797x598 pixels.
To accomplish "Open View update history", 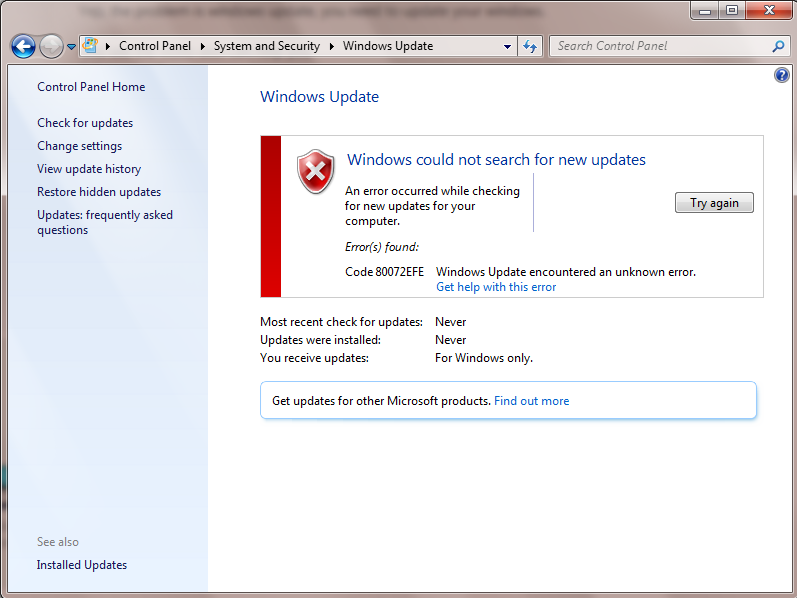I will [89, 169].
